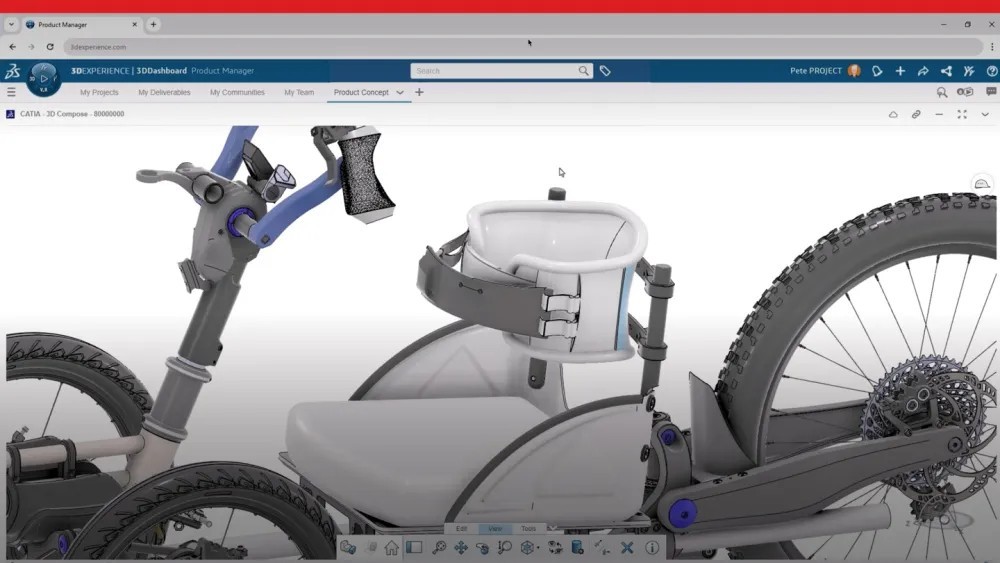Toggle the hide/show visibility swap tool

[x=555, y=548]
